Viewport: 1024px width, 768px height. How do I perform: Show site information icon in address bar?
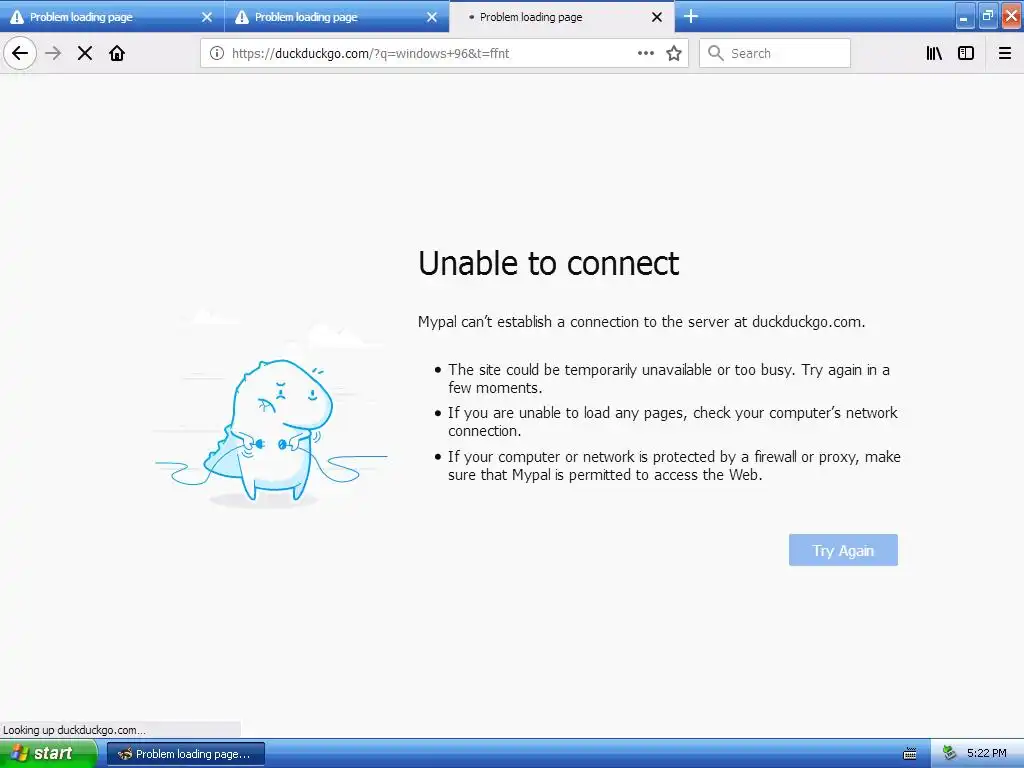click(217, 54)
